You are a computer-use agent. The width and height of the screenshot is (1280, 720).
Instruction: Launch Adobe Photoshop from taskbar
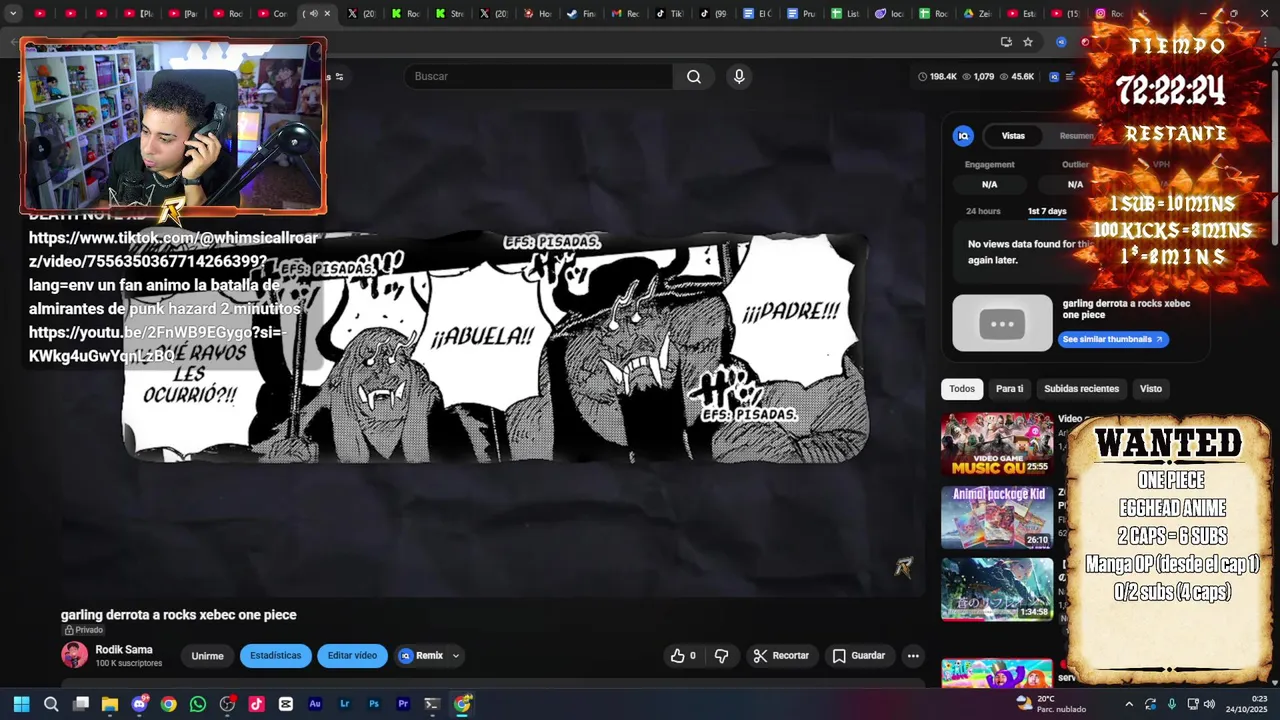(374, 704)
